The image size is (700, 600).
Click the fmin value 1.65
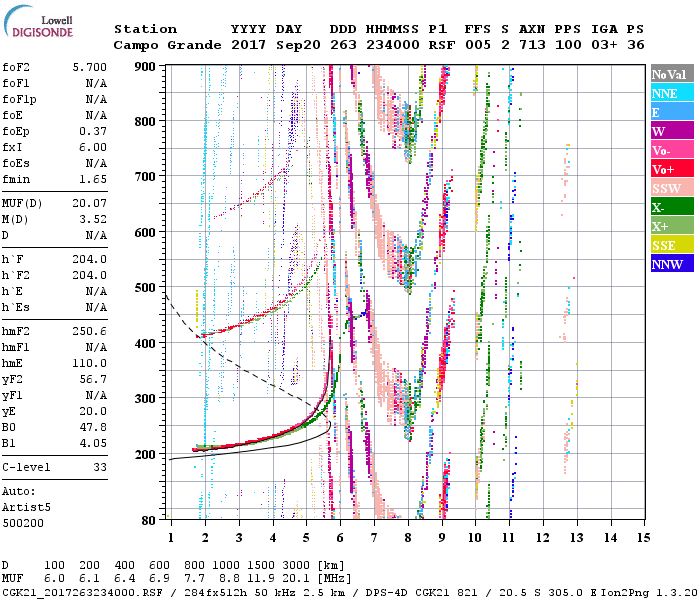click(x=93, y=179)
